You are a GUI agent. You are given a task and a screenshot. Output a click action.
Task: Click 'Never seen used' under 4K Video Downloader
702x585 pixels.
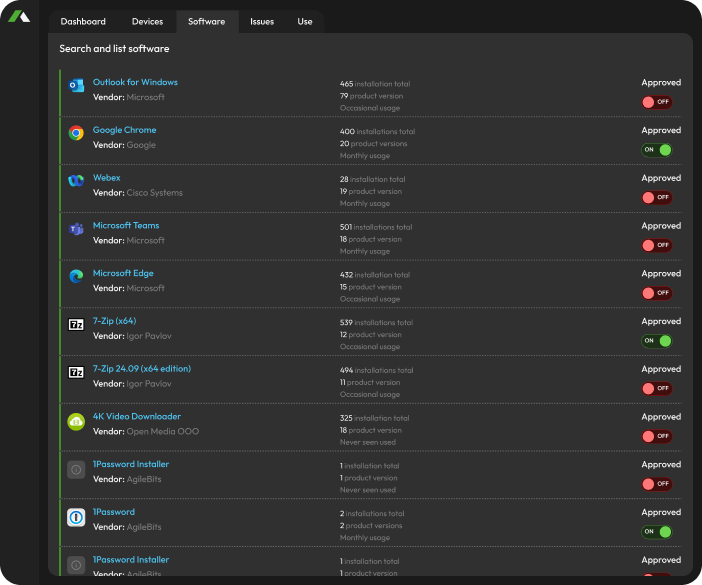[x=368, y=442]
